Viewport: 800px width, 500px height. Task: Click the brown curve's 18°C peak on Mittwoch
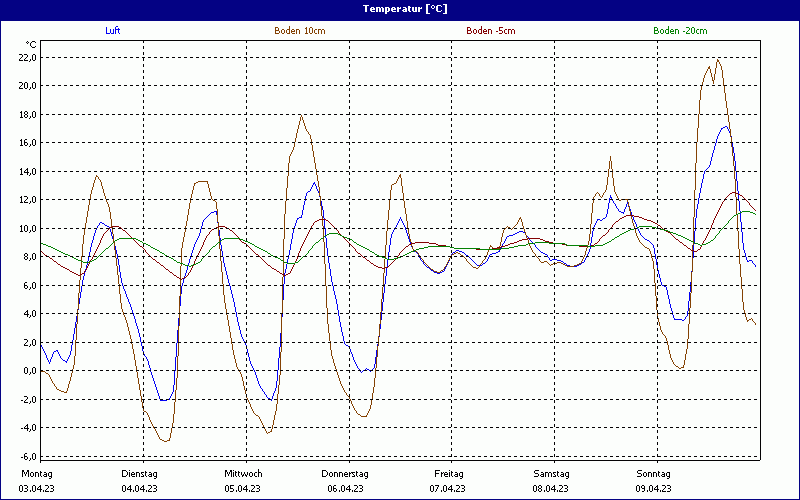tap(301, 115)
